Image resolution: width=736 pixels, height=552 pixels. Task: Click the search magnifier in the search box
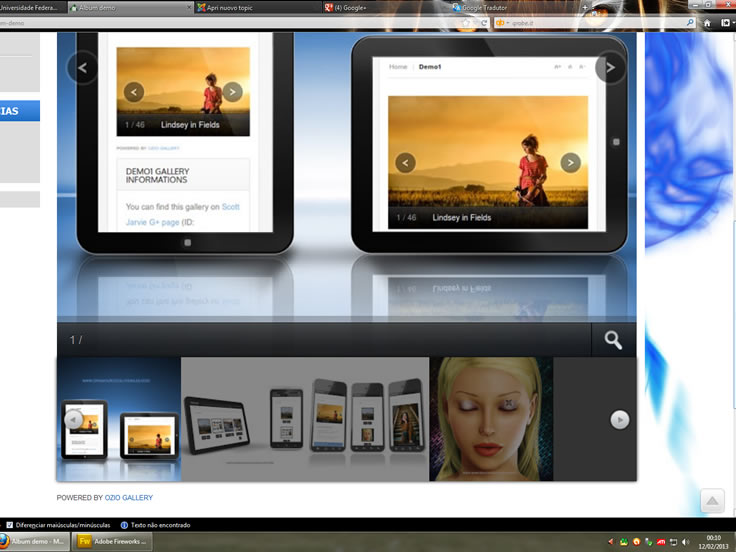(690, 23)
